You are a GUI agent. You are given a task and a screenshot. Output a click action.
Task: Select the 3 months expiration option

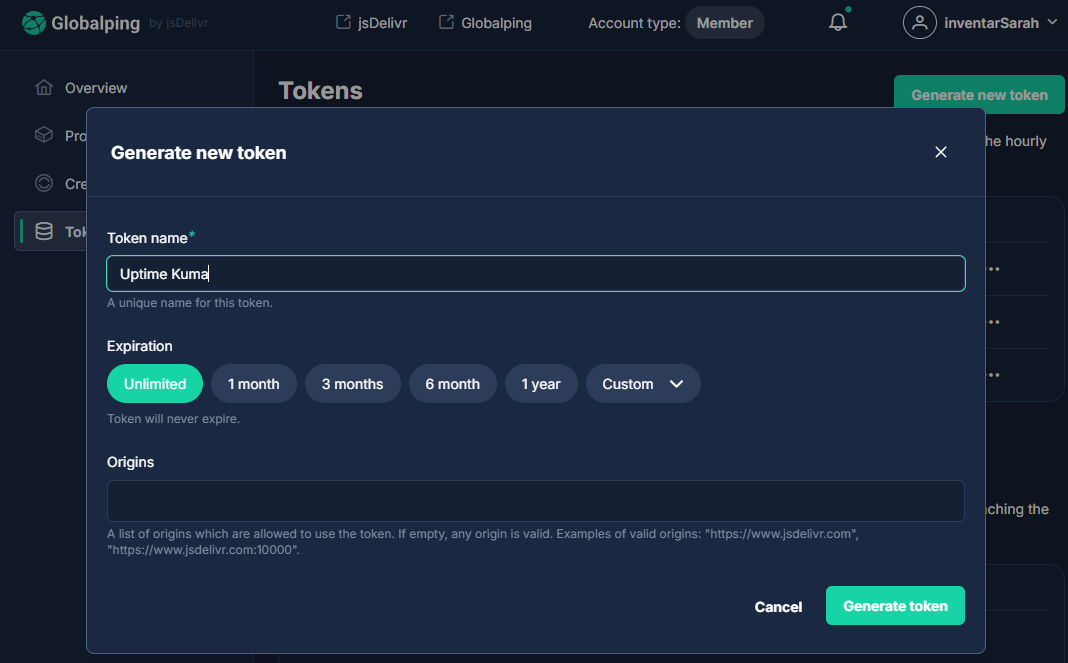[352, 383]
